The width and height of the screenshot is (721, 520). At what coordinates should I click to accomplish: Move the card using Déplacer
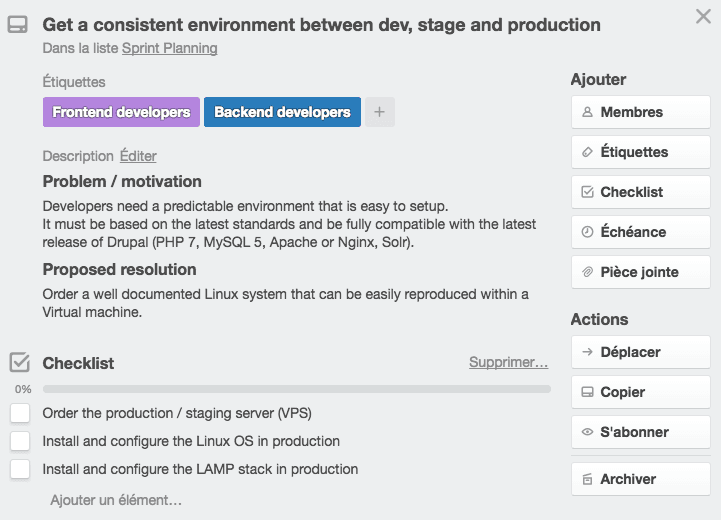(x=640, y=352)
